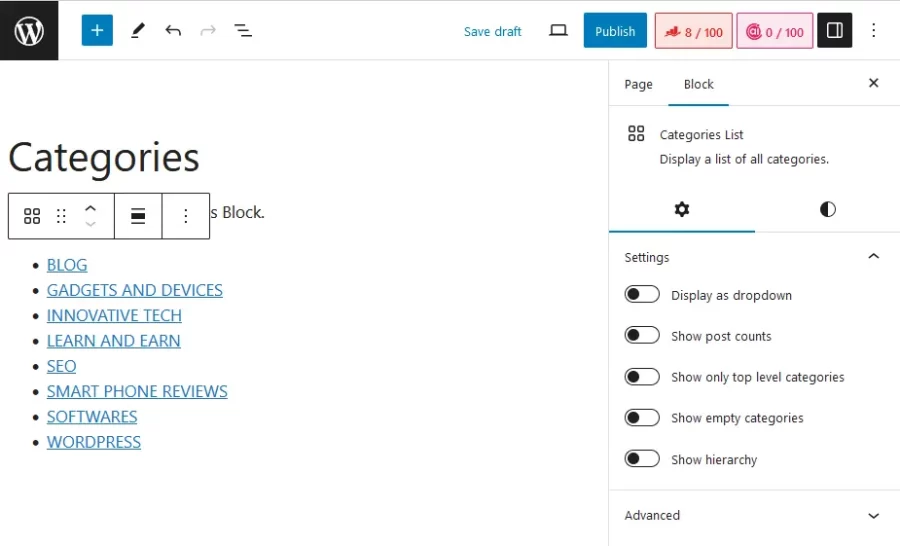Viewport: 900px width, 546px height.
Task: Select the Tools pencil icon
Action: tap(138, 30)
